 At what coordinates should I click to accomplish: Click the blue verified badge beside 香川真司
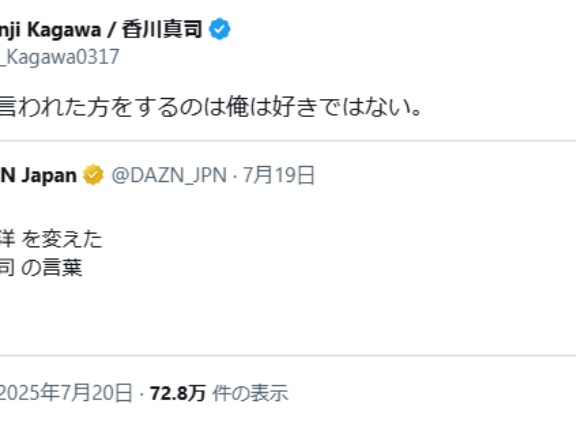pos(220,29)
